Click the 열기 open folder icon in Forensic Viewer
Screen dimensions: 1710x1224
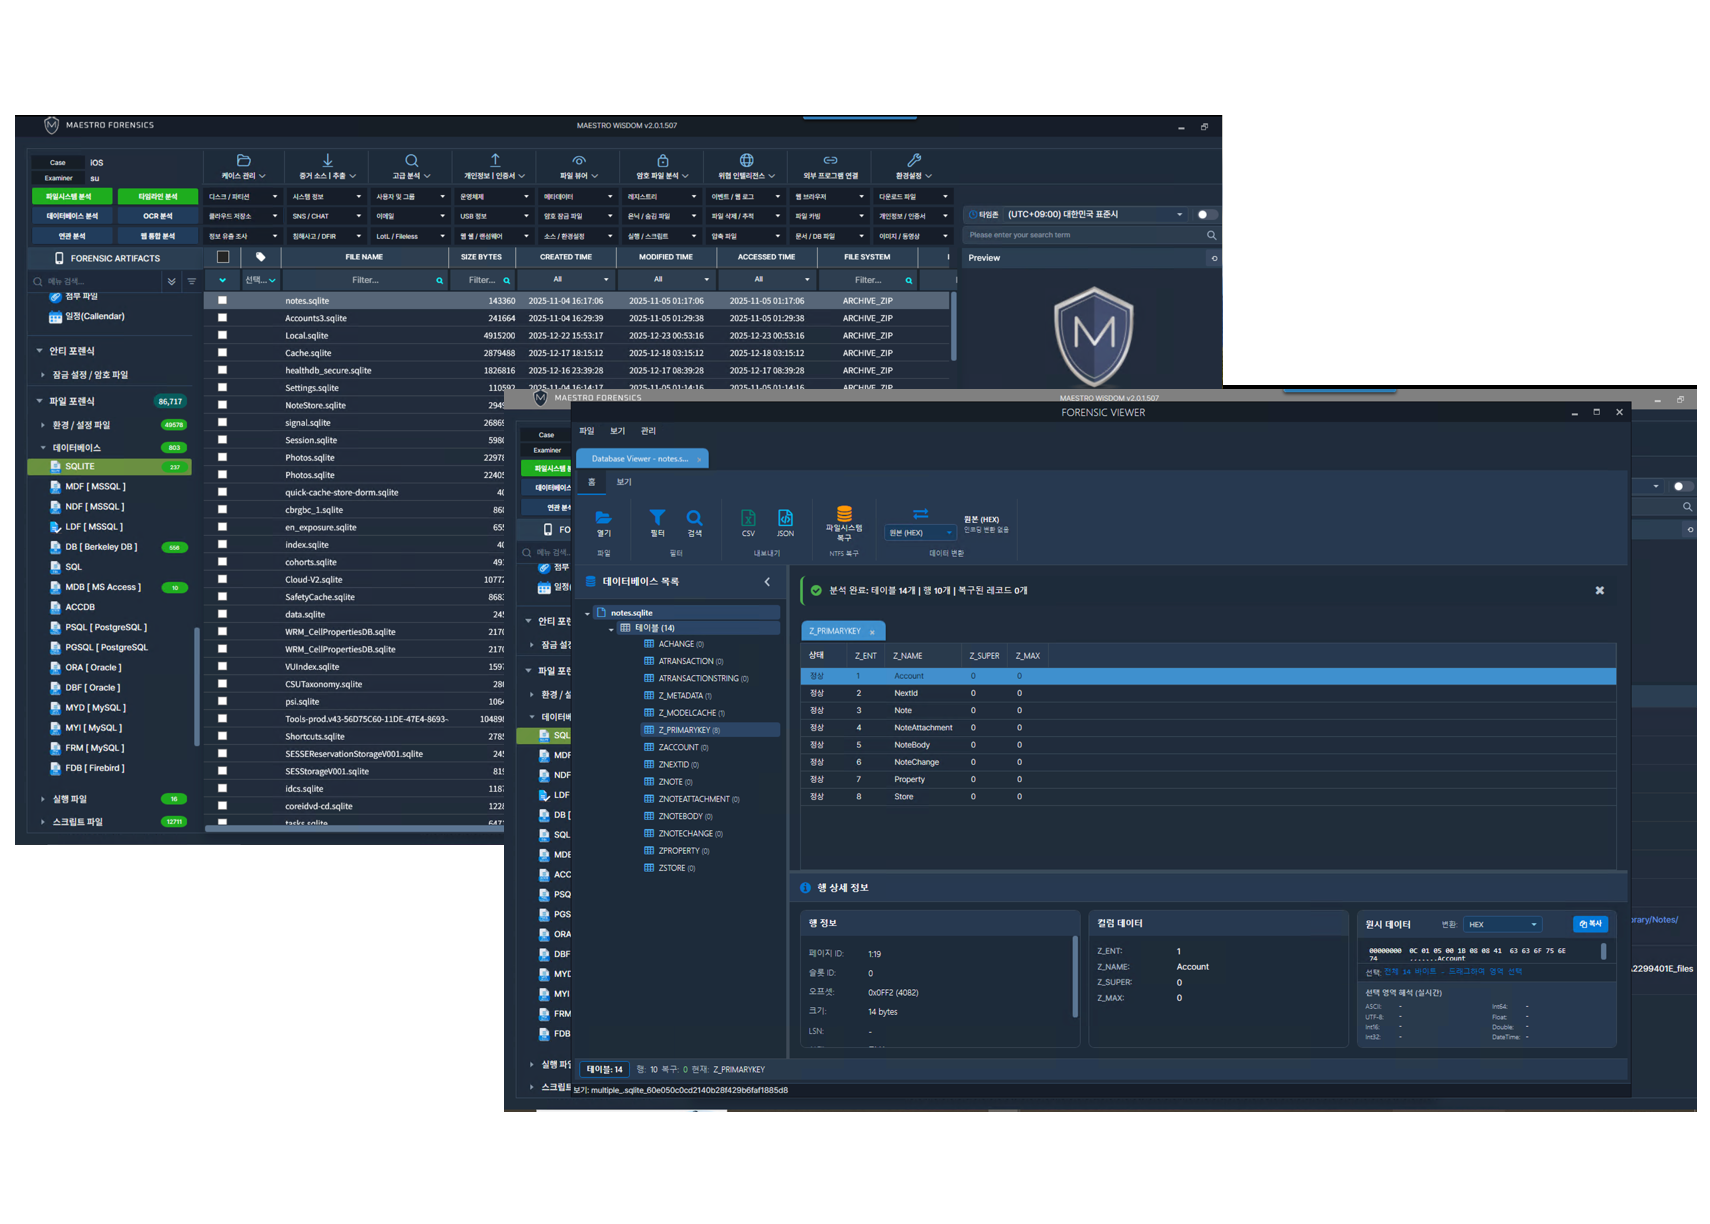pyautogui.click(x=603, y=517)
